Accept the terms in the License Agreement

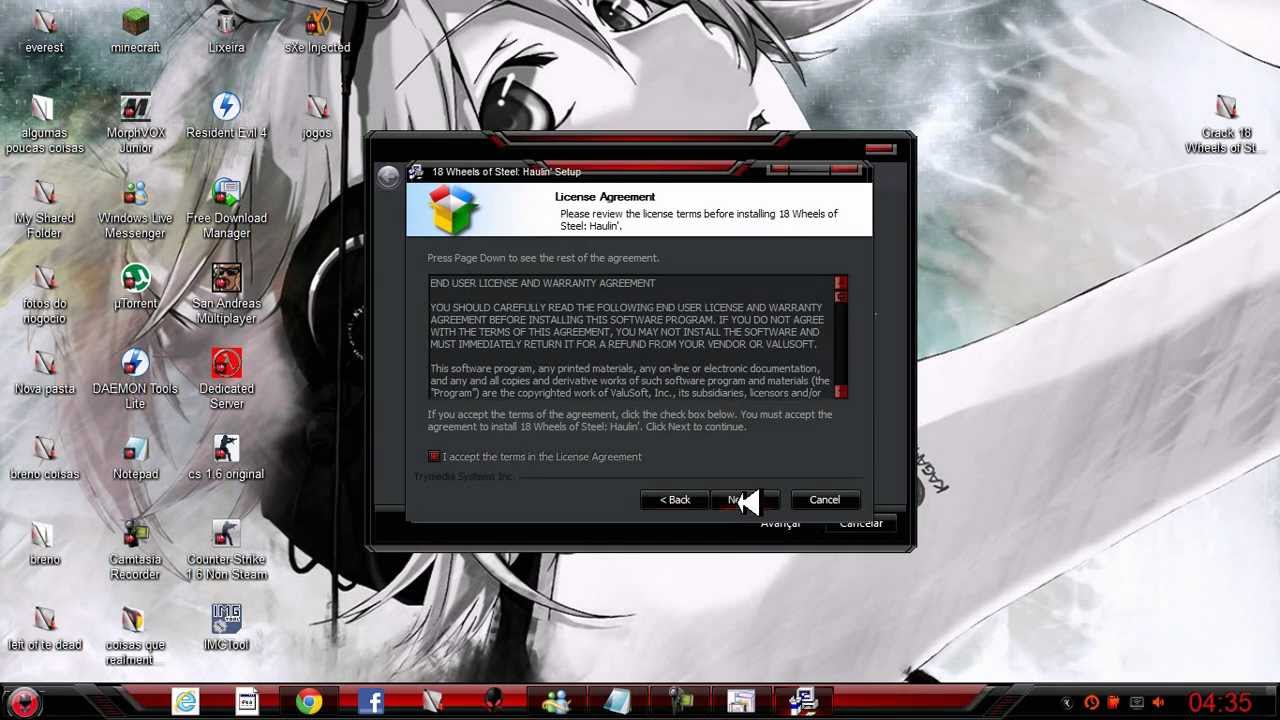pos(434,457)
